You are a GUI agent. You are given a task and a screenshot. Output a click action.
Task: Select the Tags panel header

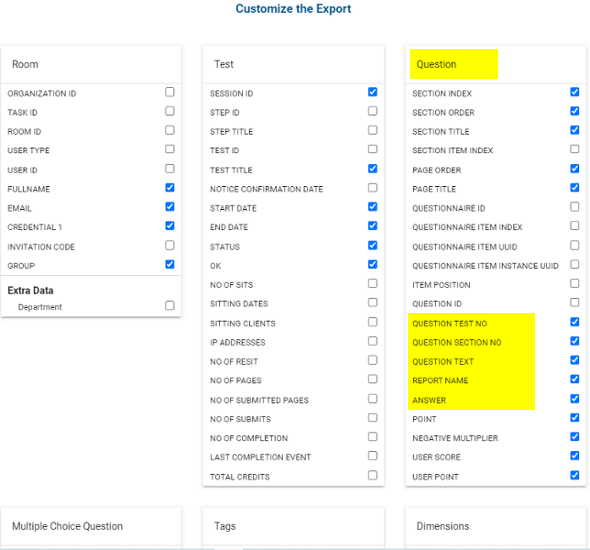[x=293, y=526]
